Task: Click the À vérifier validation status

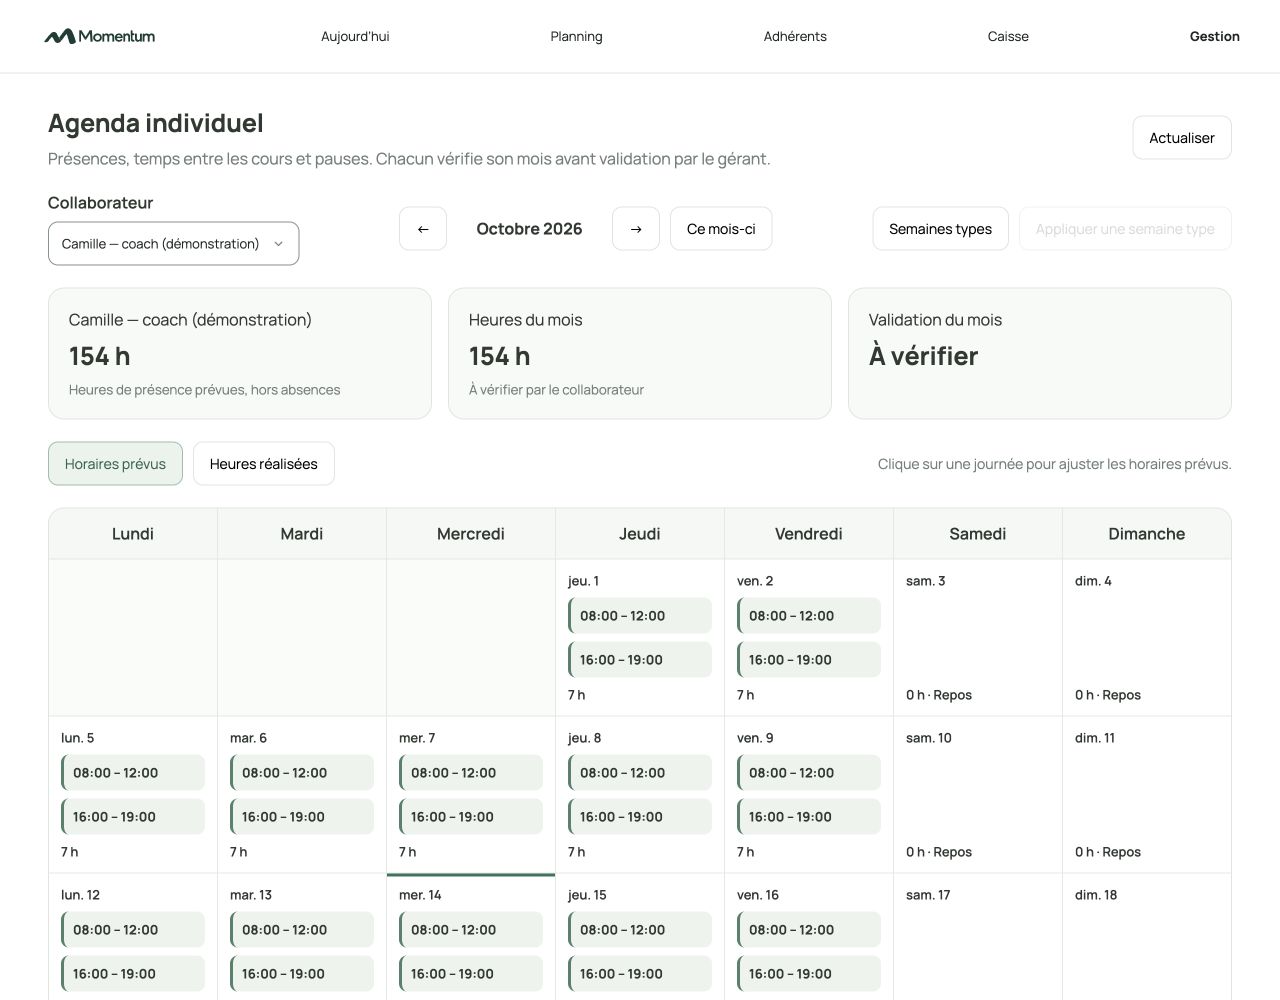Action: (923, 356)
